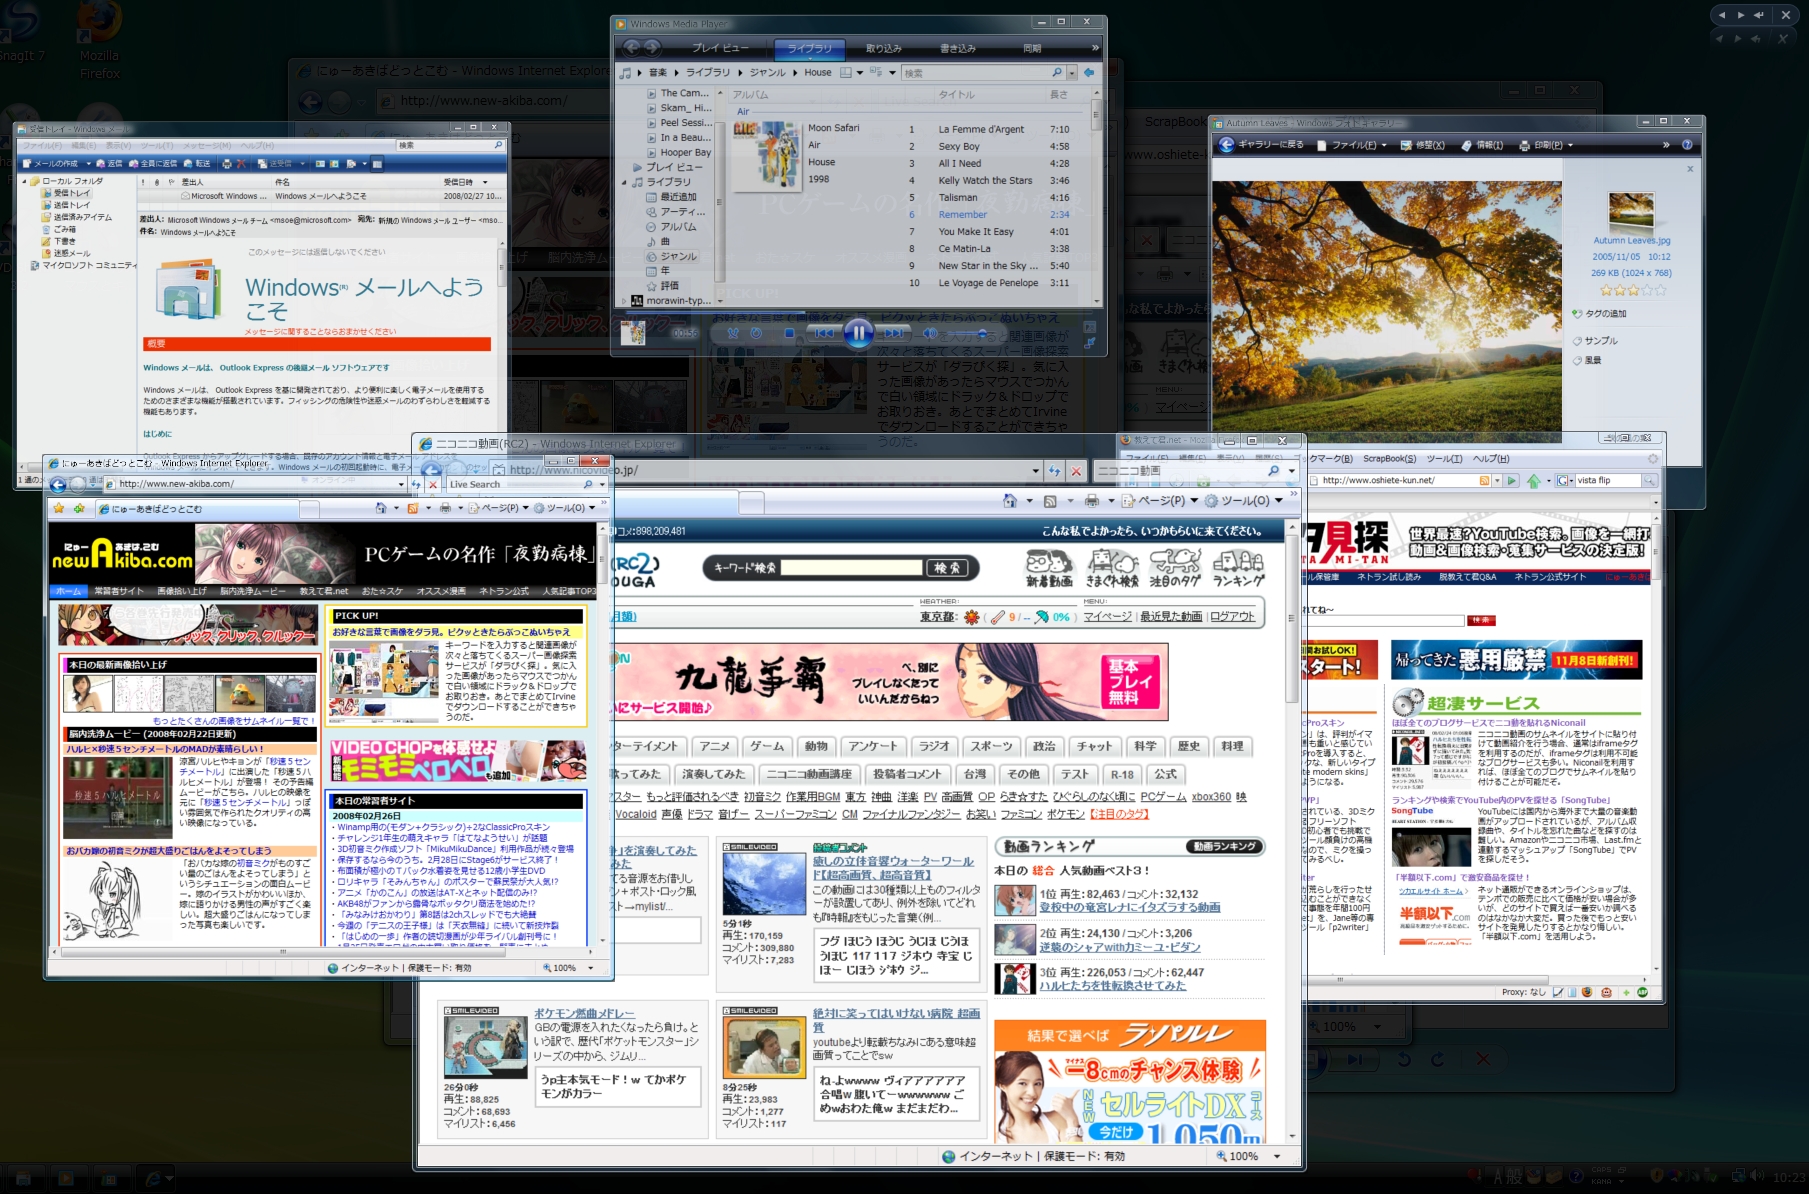Open ポケモン燃曲メドレー video link

point(583,1013)
